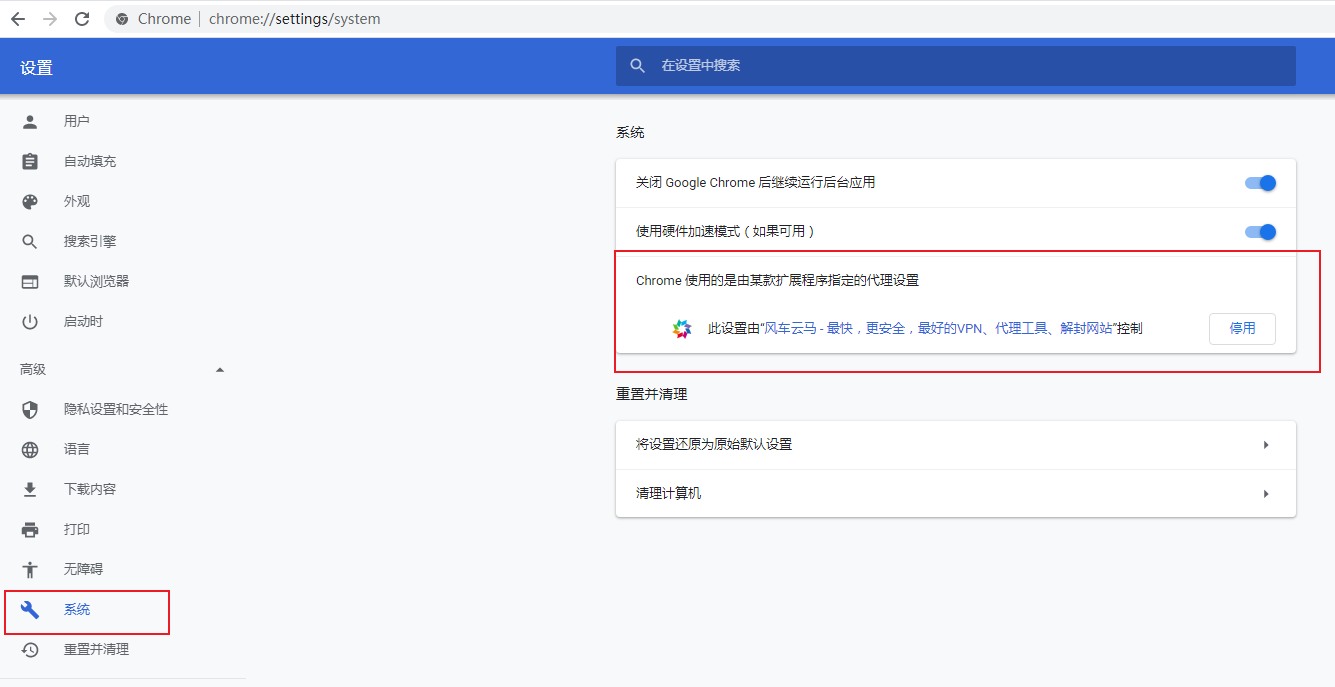Reload the page with refresh icon

tap(82, 19)
